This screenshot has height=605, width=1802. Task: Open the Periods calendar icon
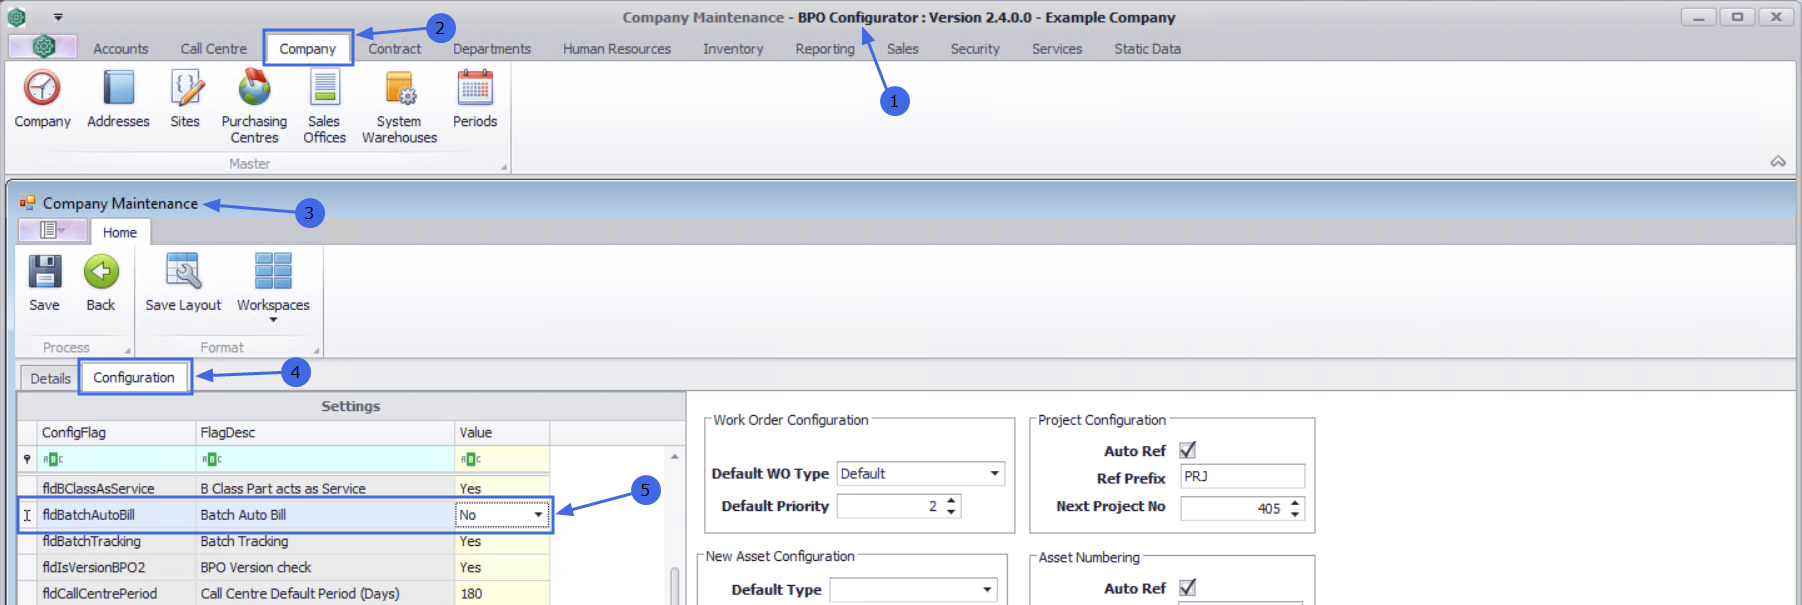[475, 88]
